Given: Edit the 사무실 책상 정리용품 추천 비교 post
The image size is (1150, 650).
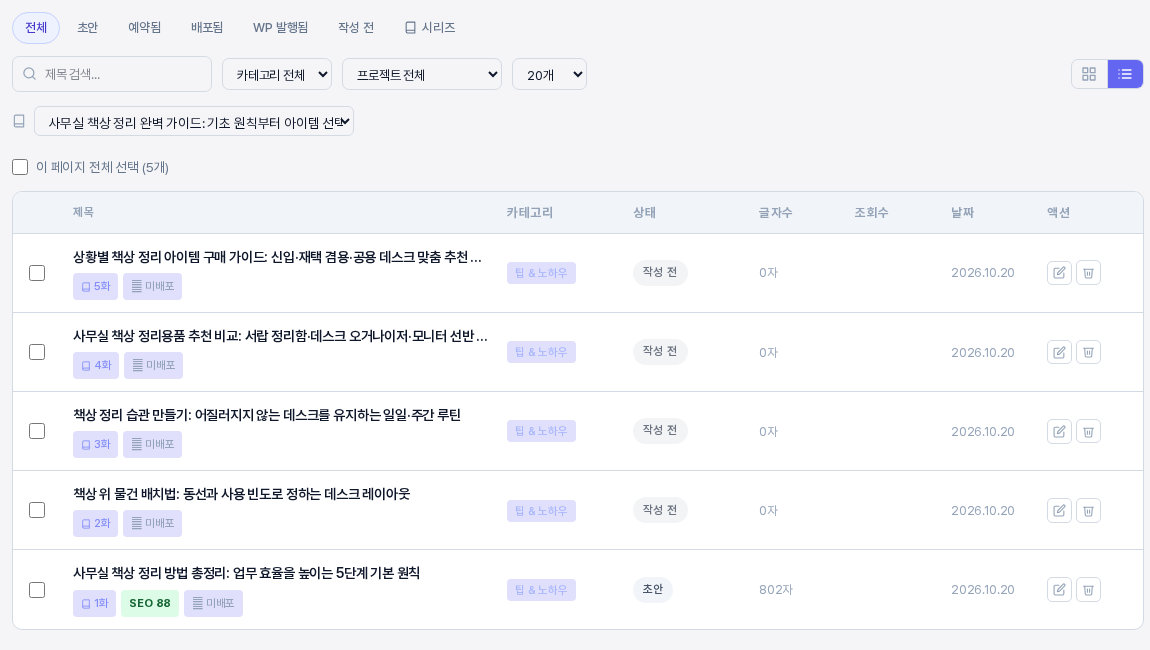Looking at the screenshot, I should click(1059, 352).
